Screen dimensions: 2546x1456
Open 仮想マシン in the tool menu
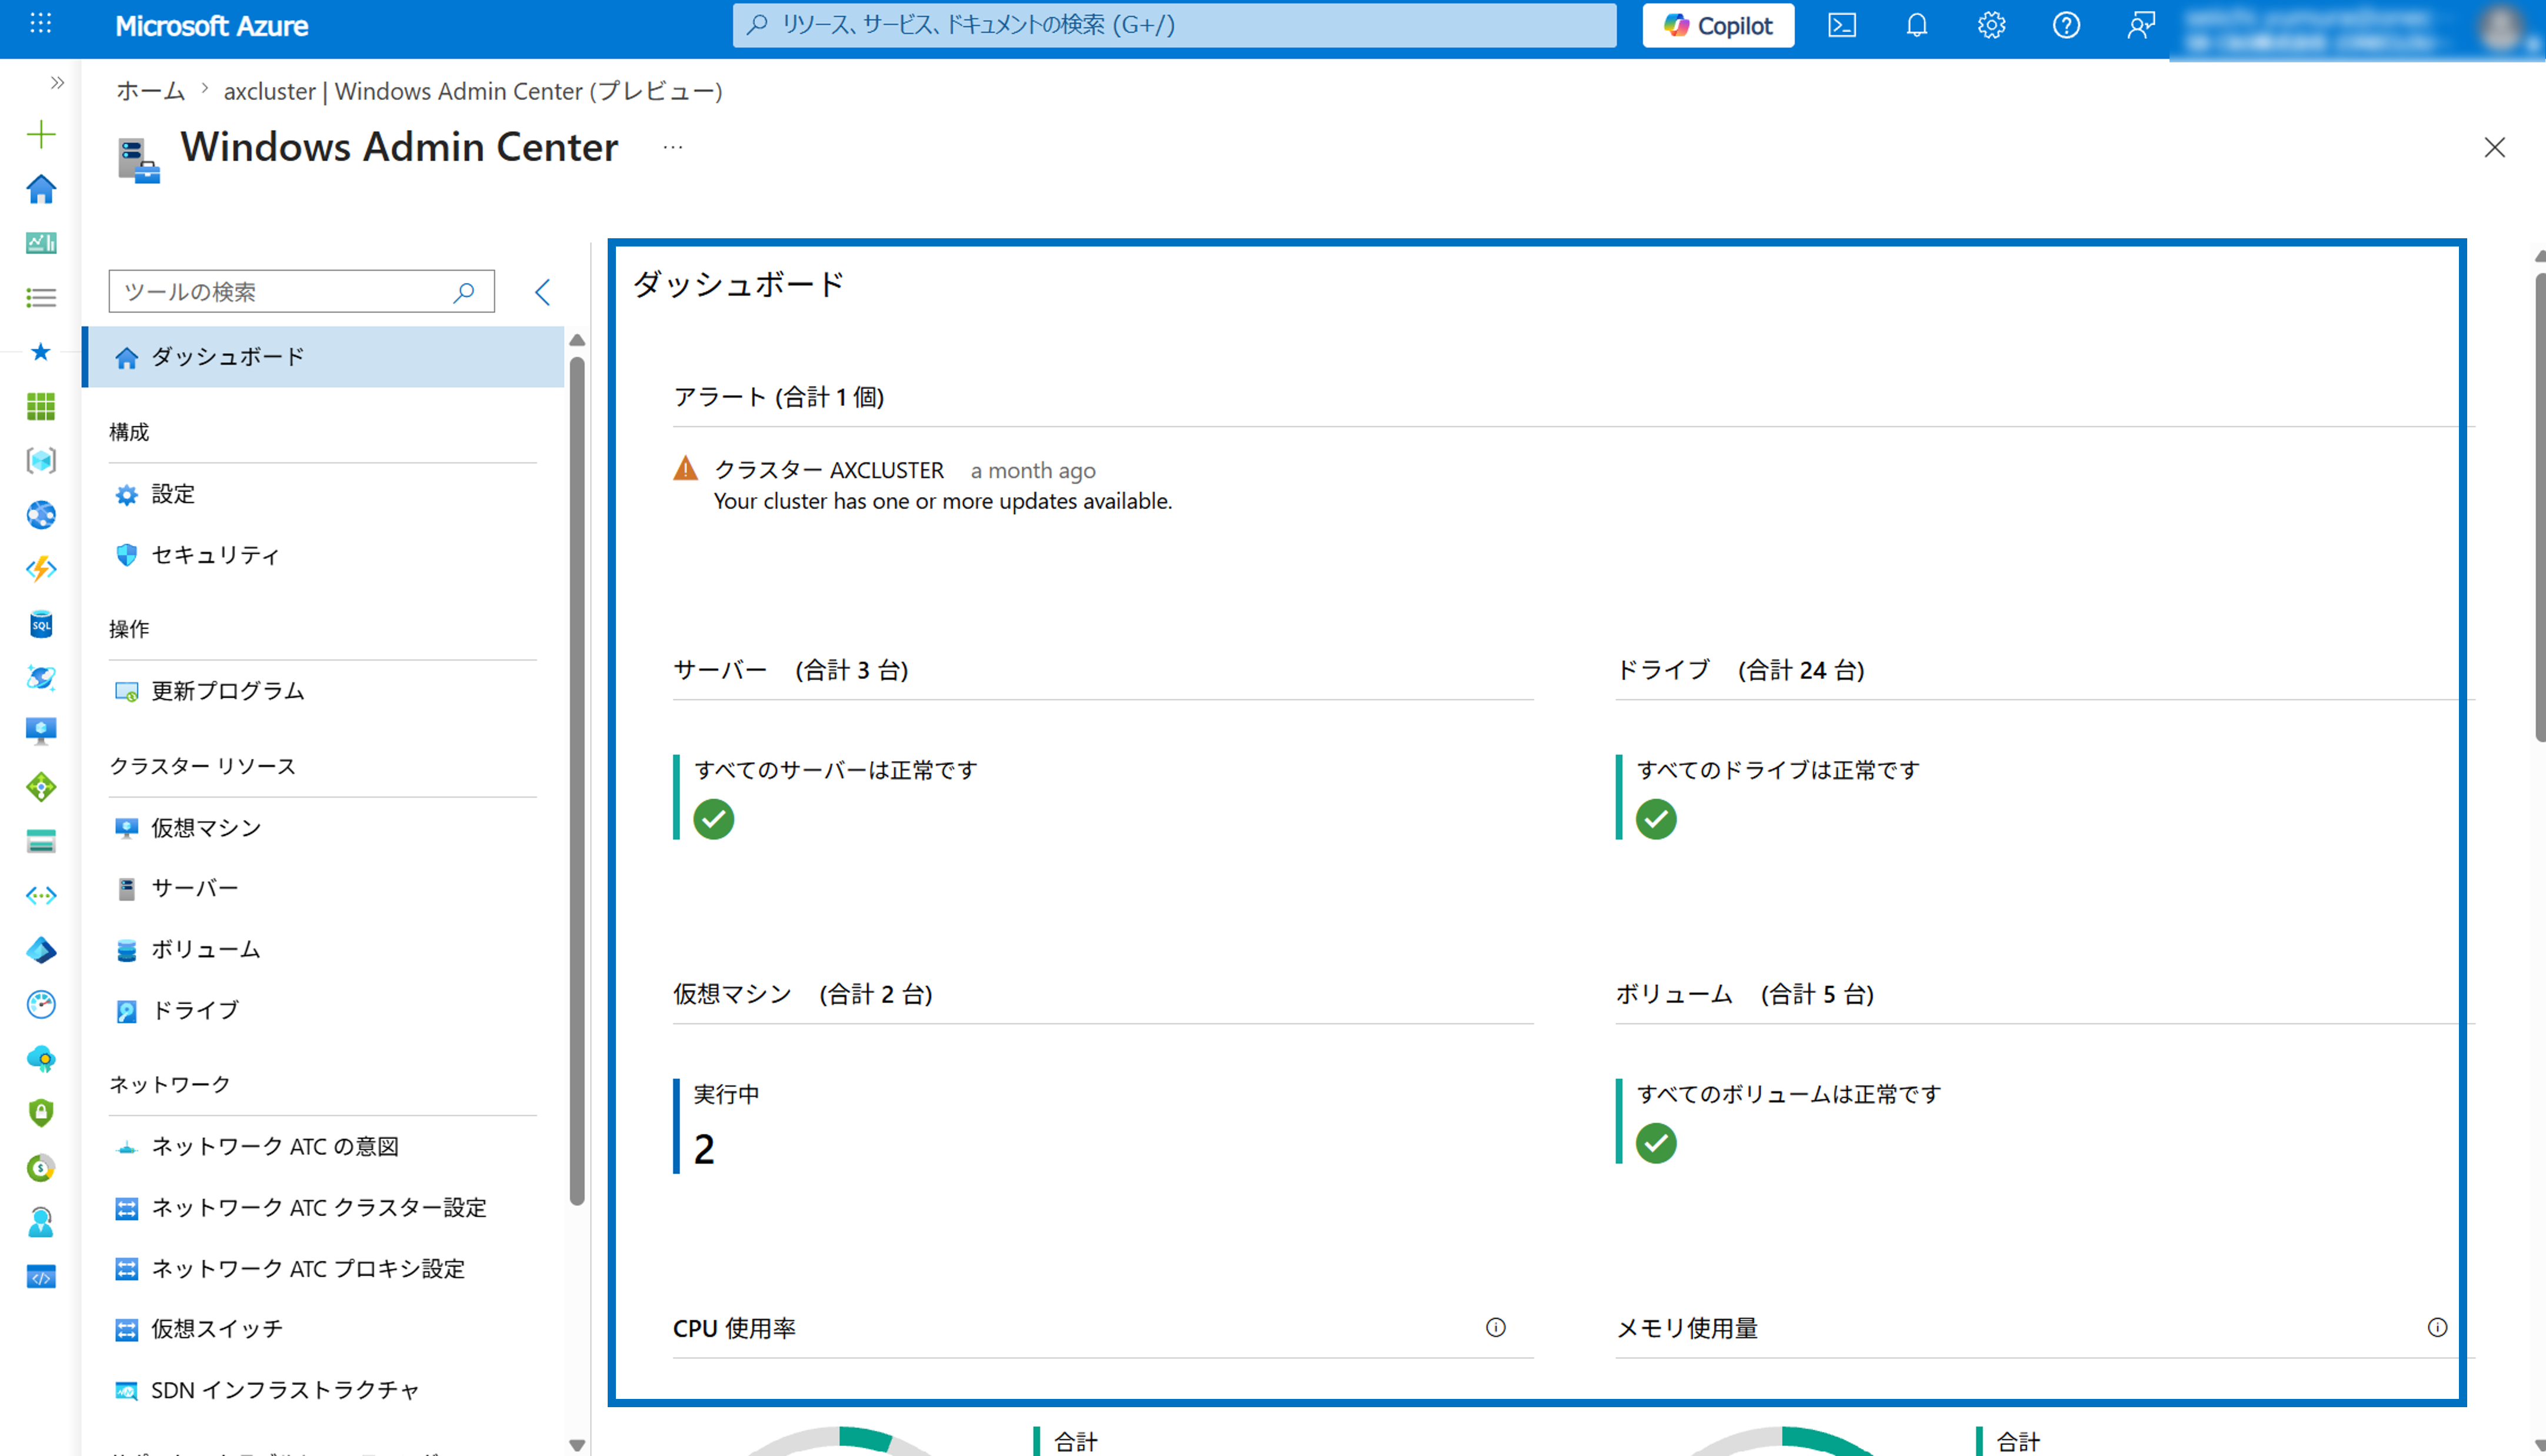[323, 828]
